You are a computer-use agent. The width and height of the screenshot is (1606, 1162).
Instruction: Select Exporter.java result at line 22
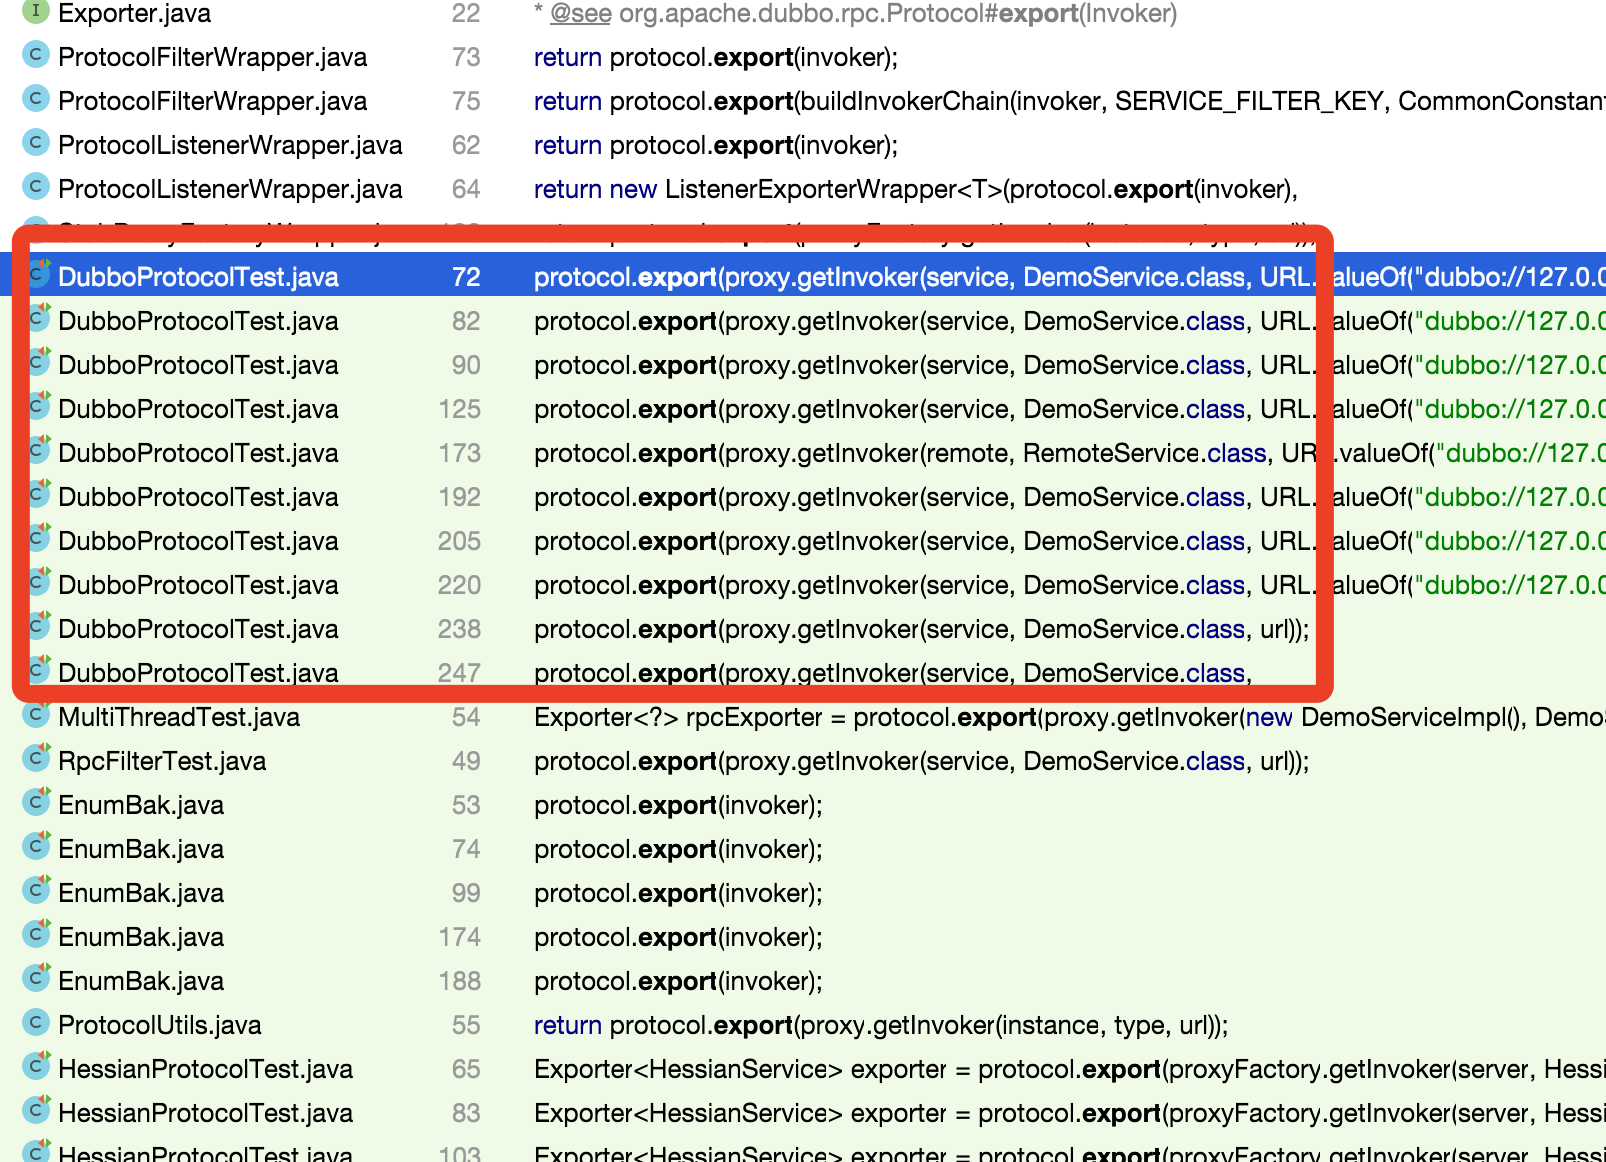pyautogui.click(x=803, y=13)
